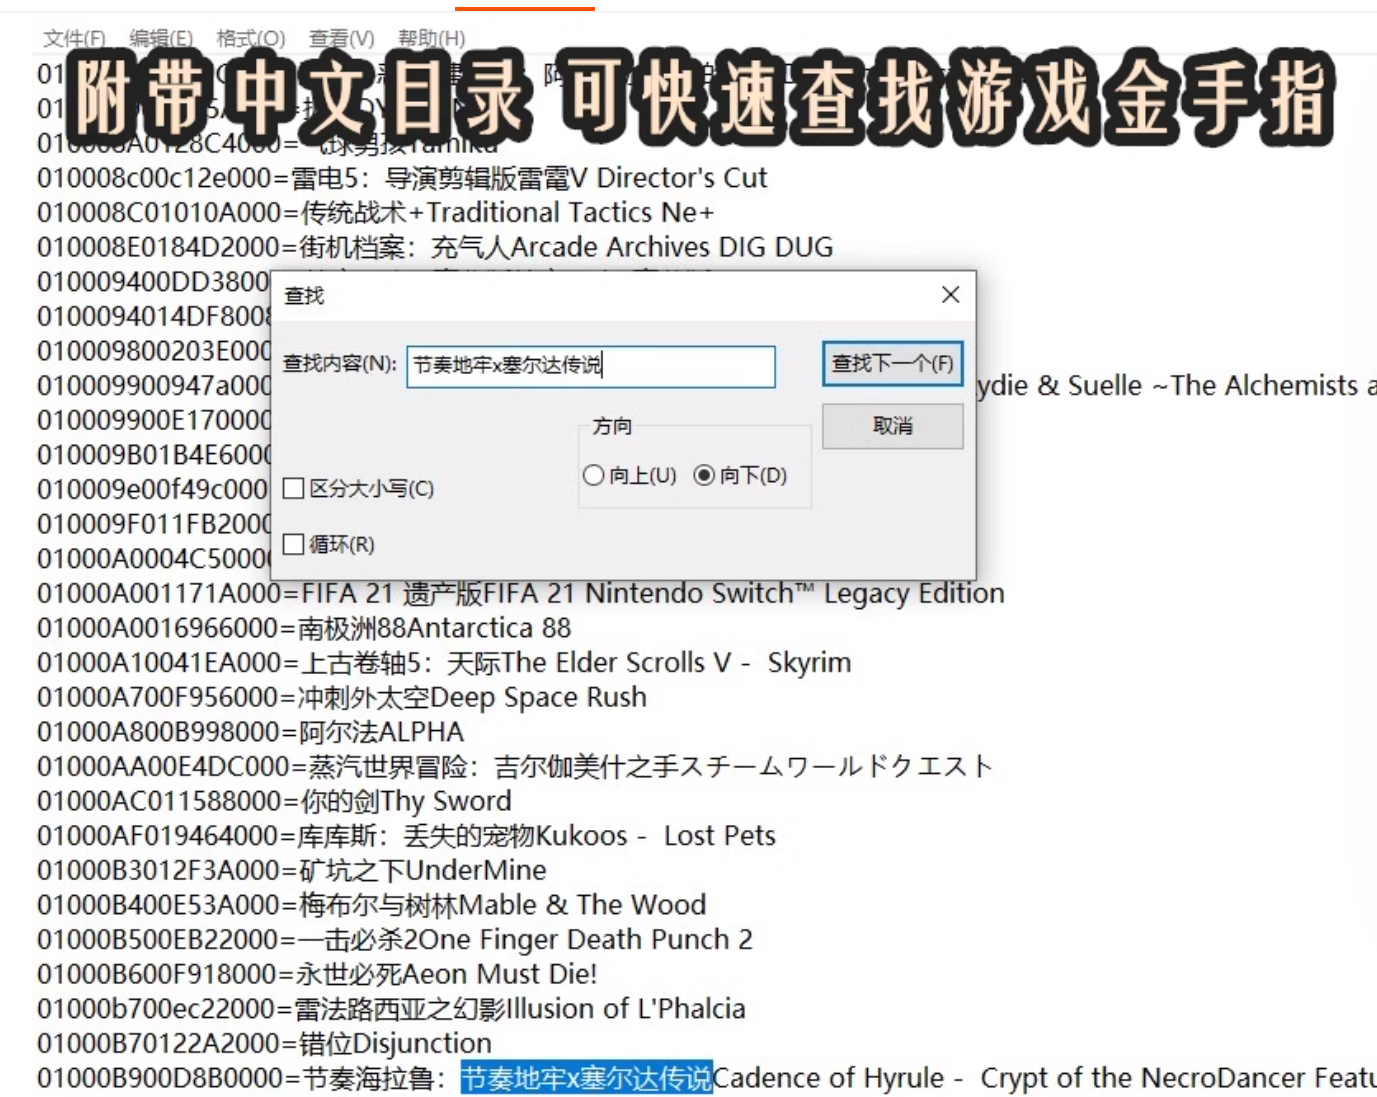Click the 取消 button
Image resolution: width=1377 pixels, height=1097 pixels.
[x=892, y=426]
